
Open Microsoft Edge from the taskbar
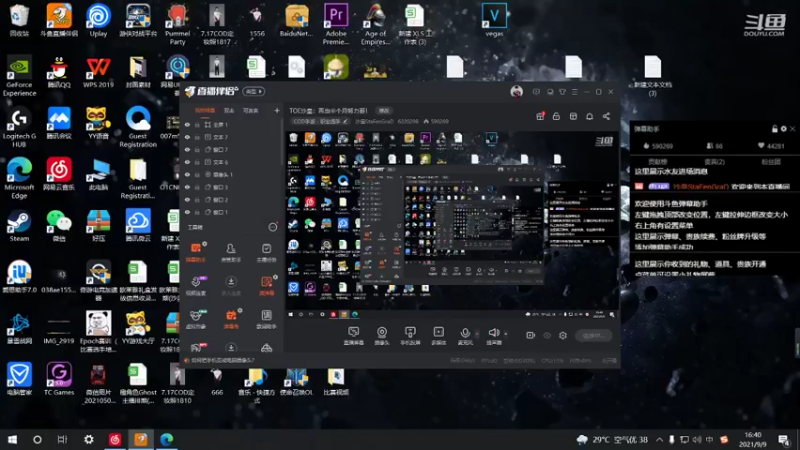tap(167, 439)
